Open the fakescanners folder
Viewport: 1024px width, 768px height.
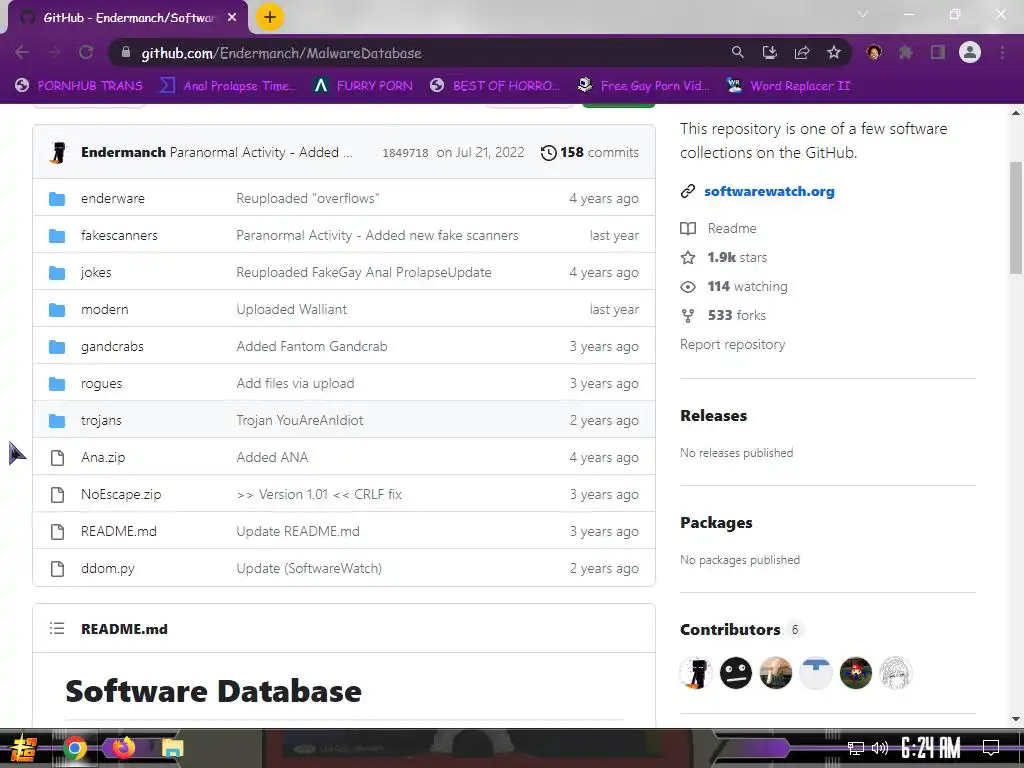tap(119, 235)
